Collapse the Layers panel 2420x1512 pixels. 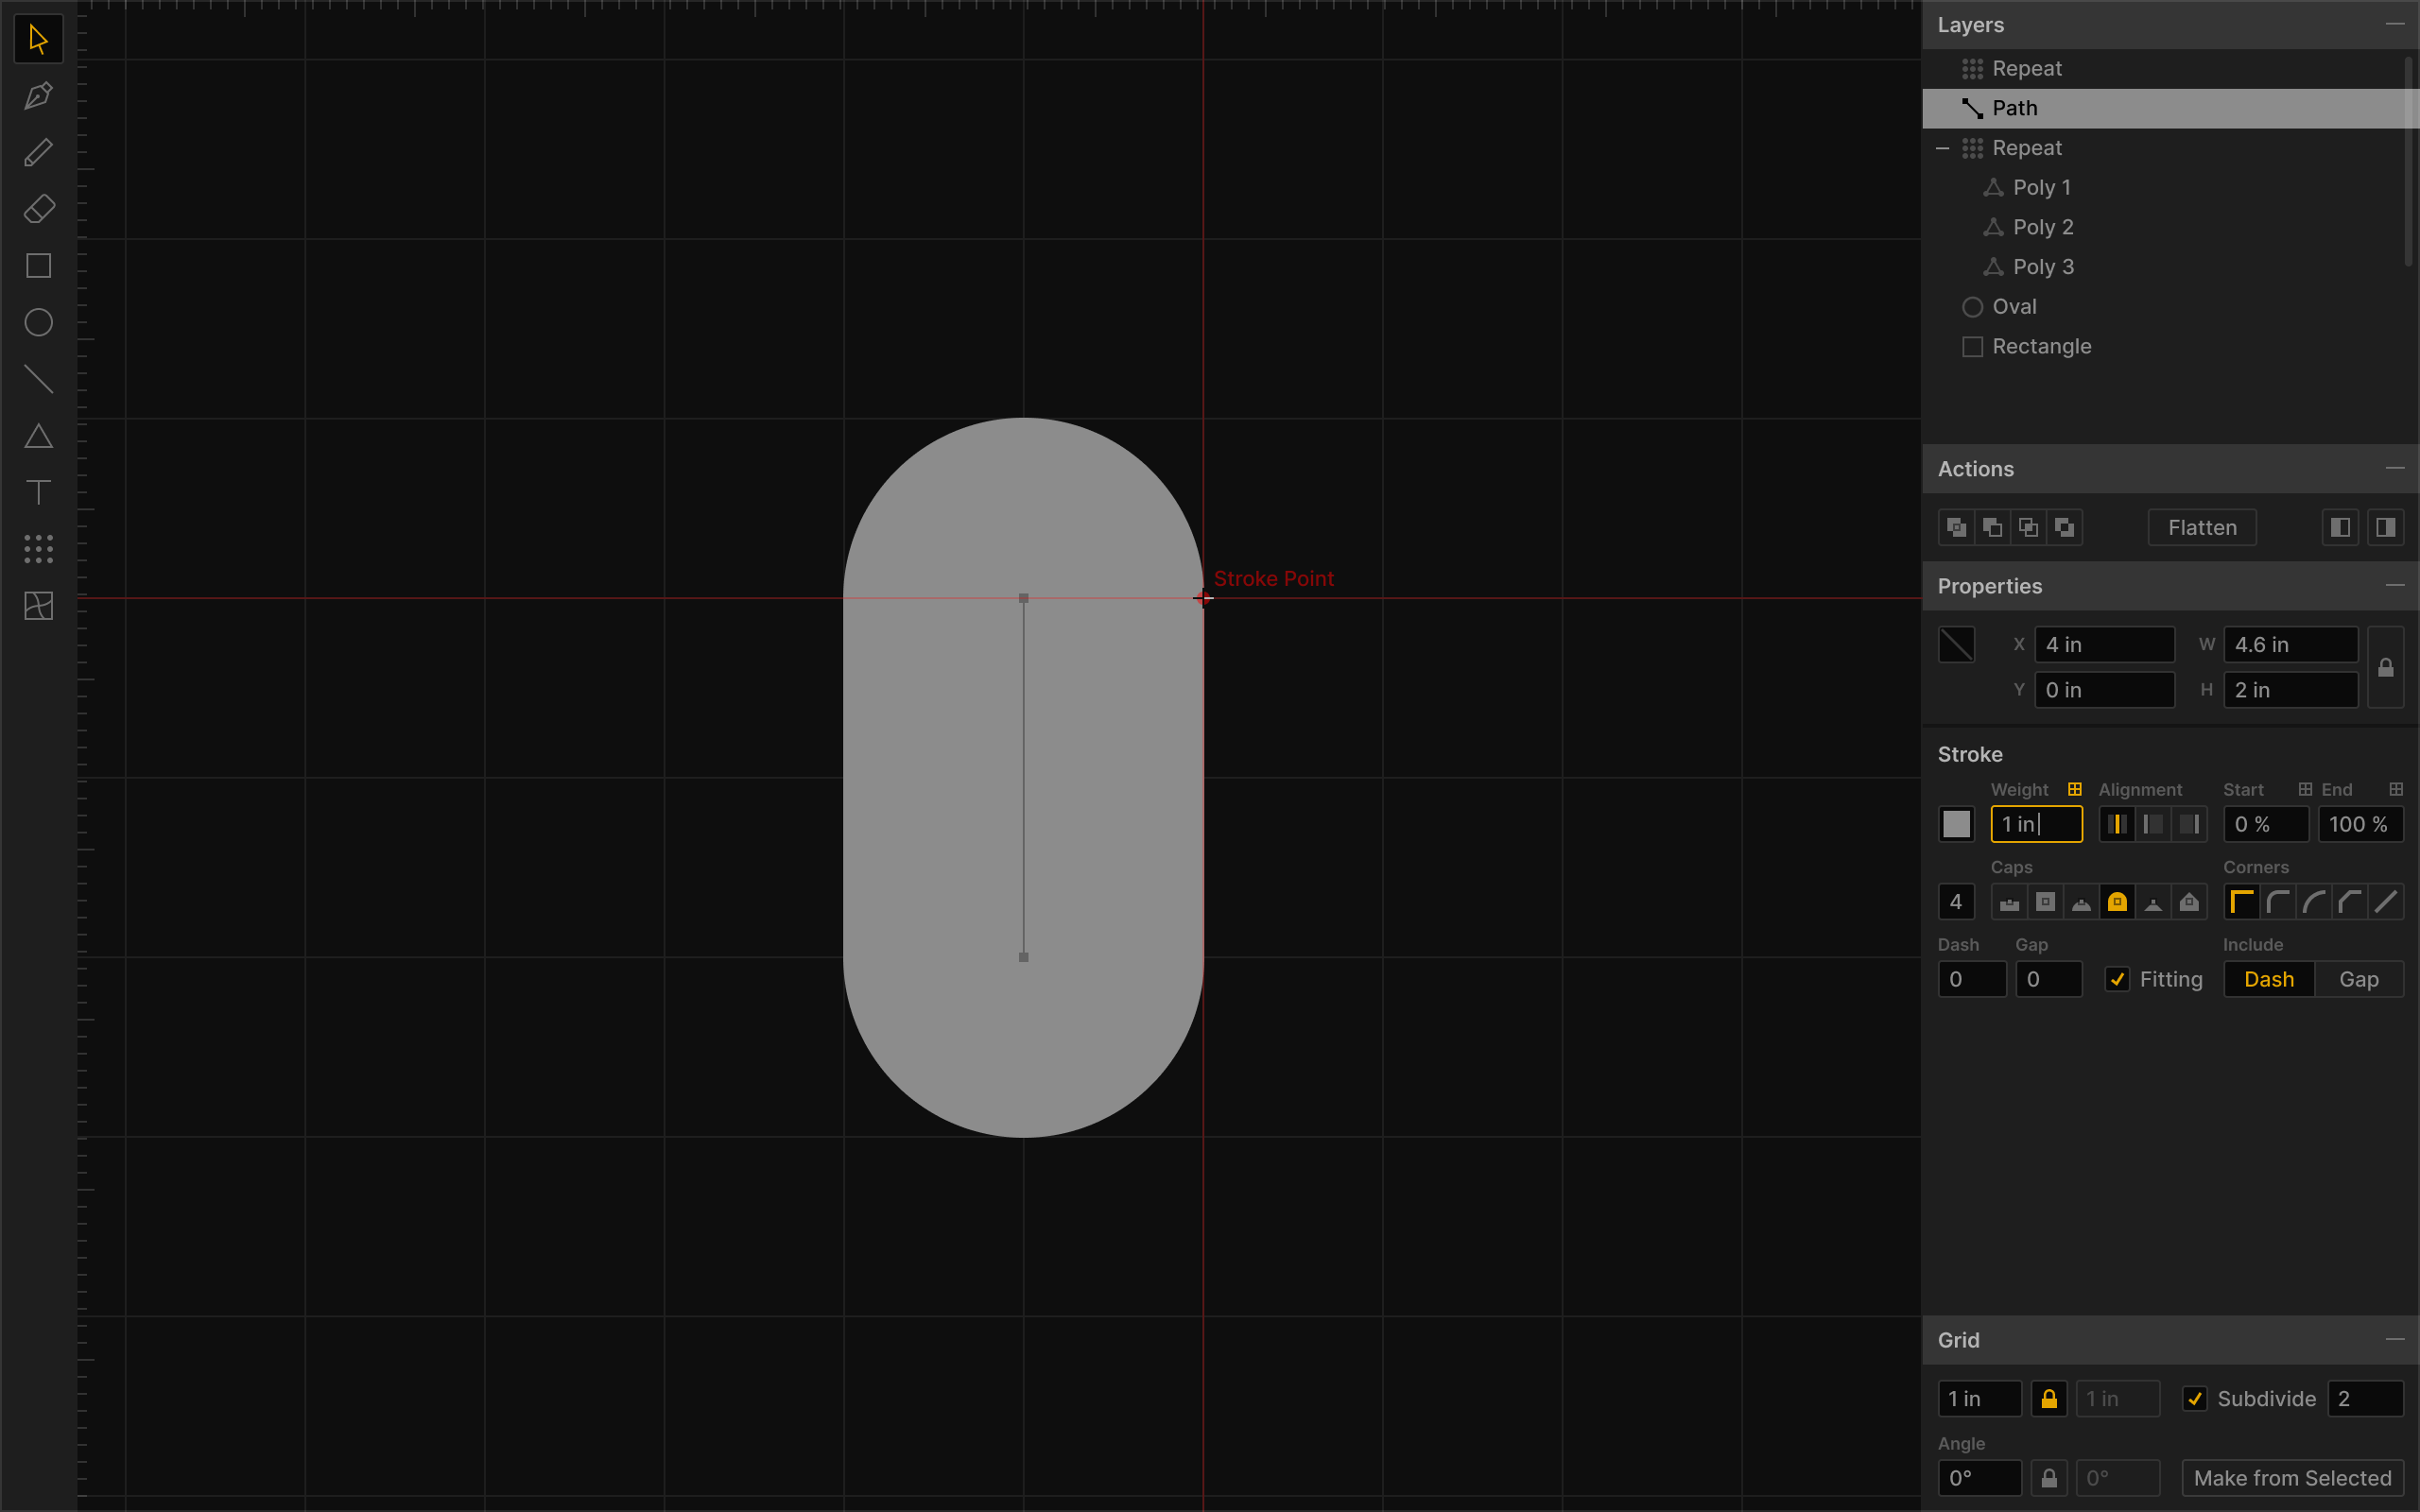tap(2394, 24)
